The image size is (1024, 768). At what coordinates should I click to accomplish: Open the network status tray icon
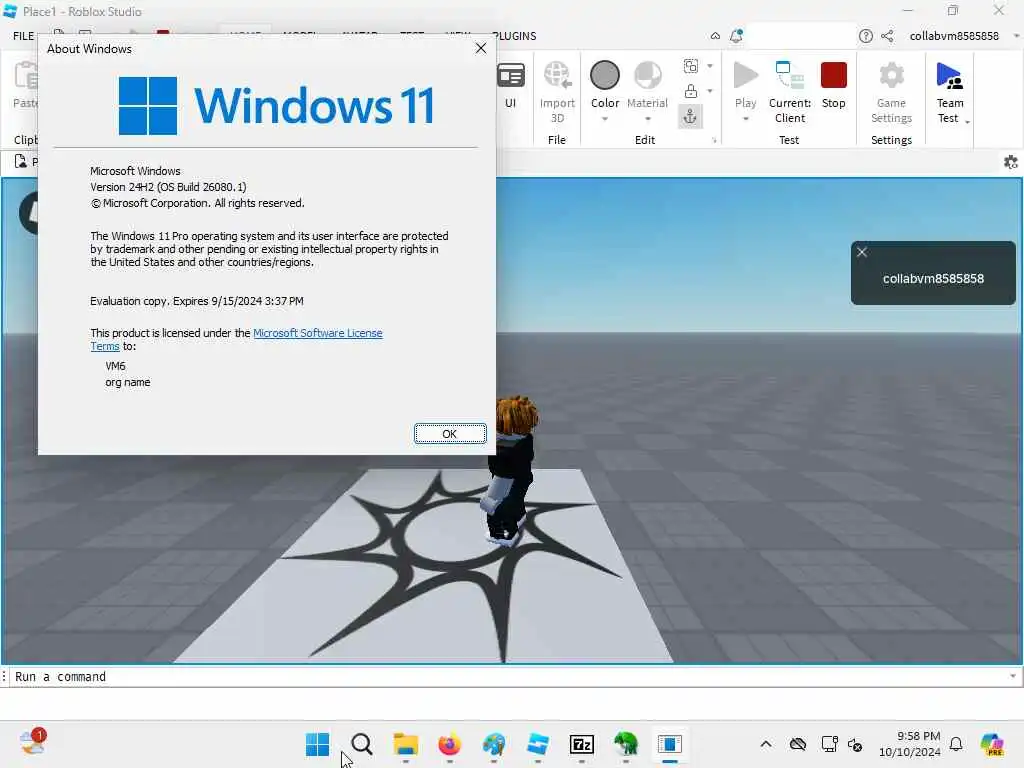829,744
